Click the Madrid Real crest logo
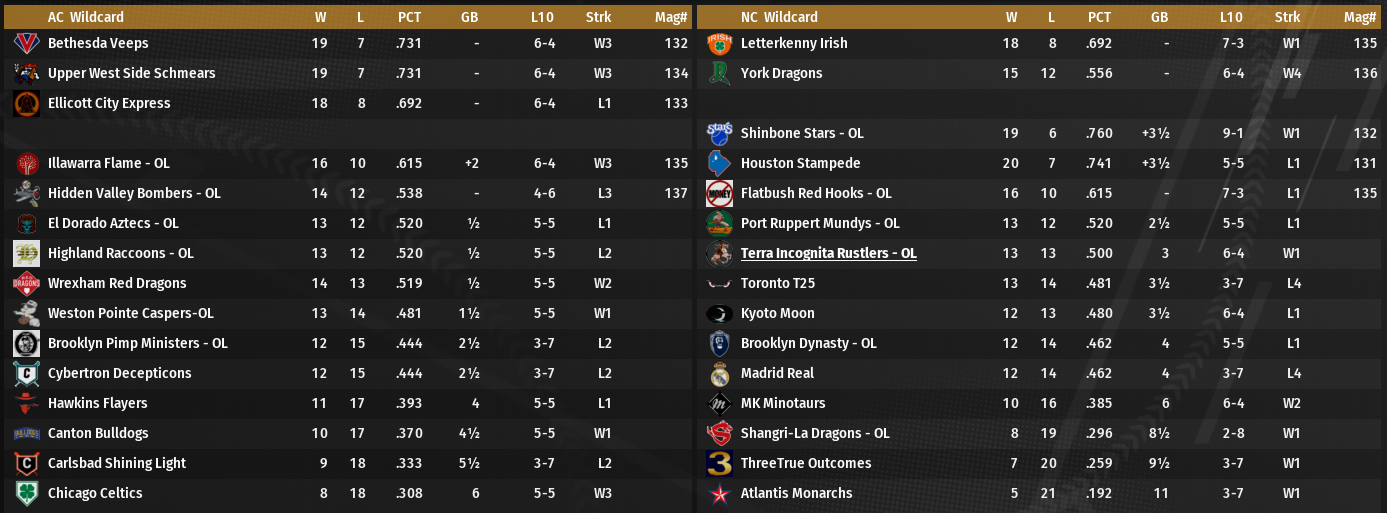Viewport: 1387px width, 513px height. pyautogui.click(x=719, y=373)
